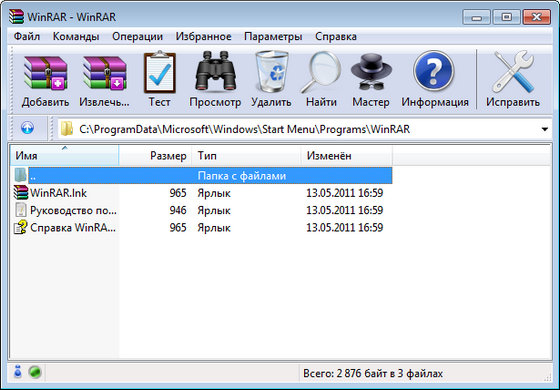This screenshot has width=560, height=390.
Task: Open the Параметры menu
Action: (273, 36)
